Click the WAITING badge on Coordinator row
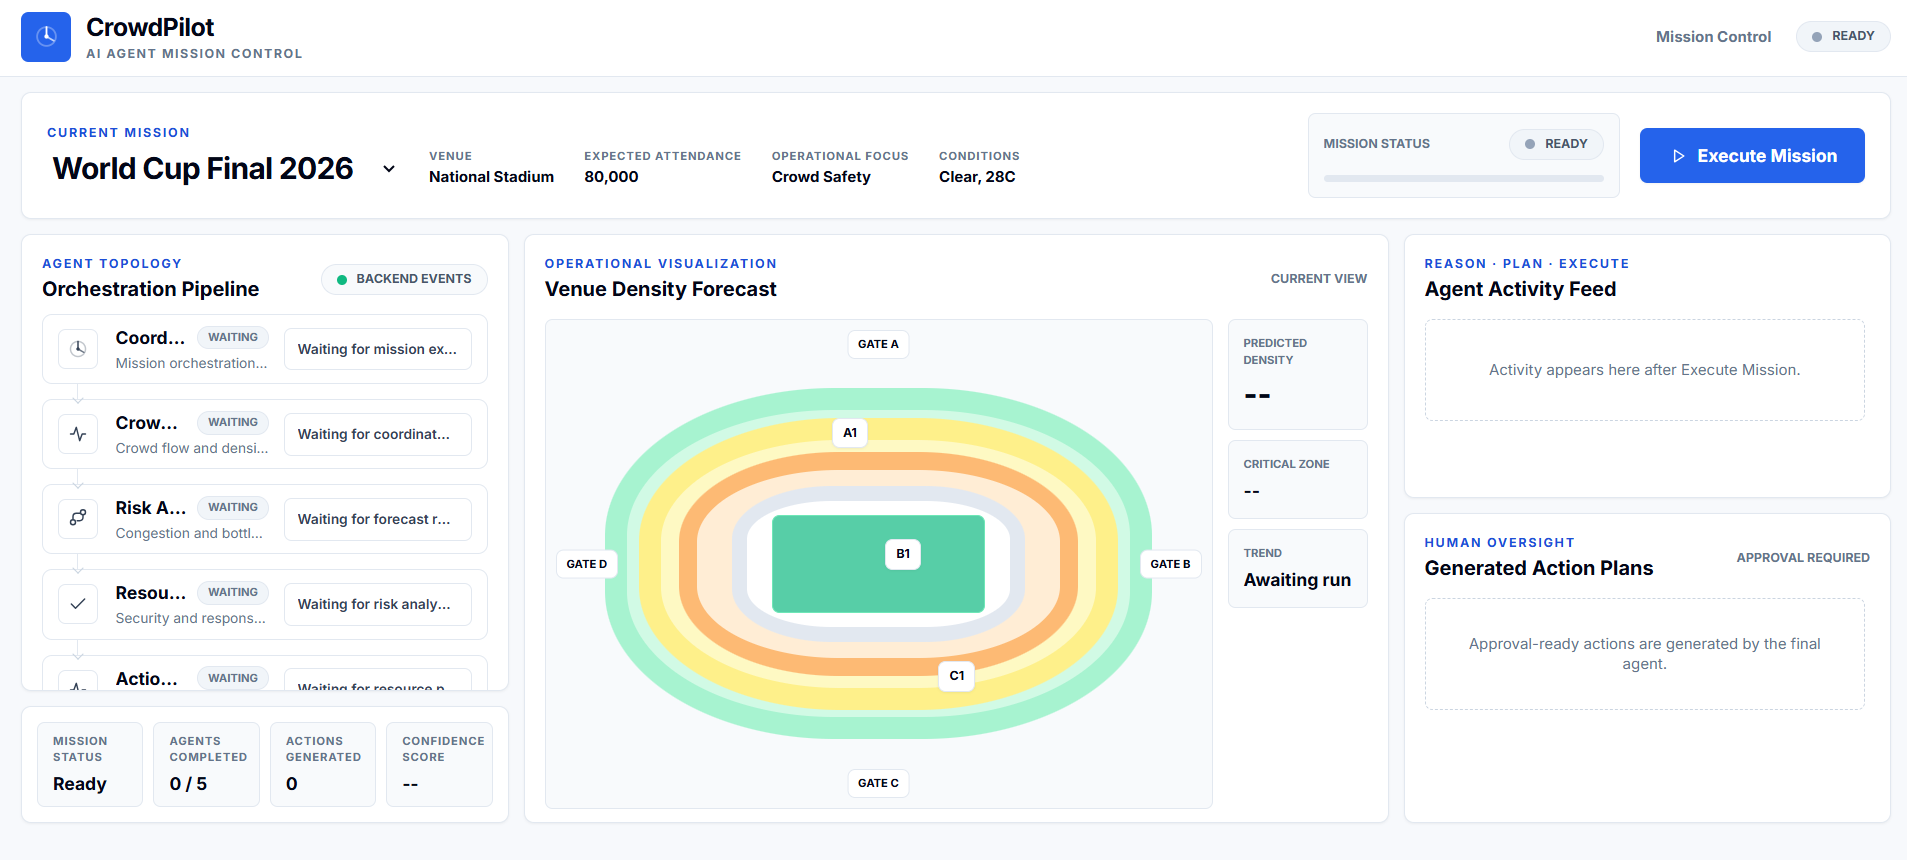1907x860 pixels. [x=233, y=338]
